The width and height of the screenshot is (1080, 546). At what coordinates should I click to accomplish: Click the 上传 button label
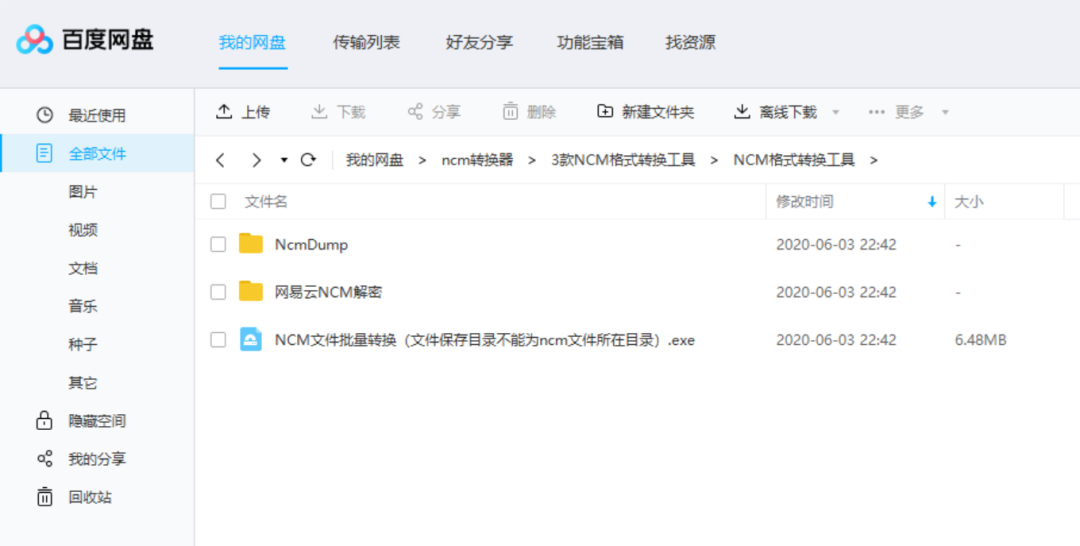(x=256, y=112)
